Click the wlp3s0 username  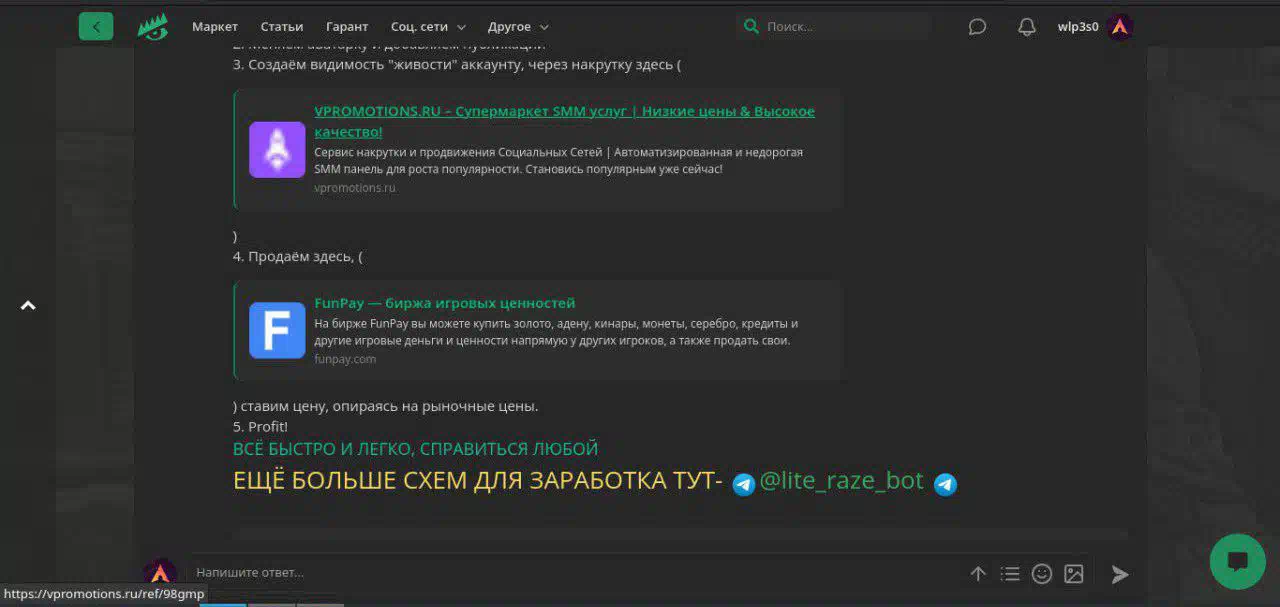[x=1078, y=27]
